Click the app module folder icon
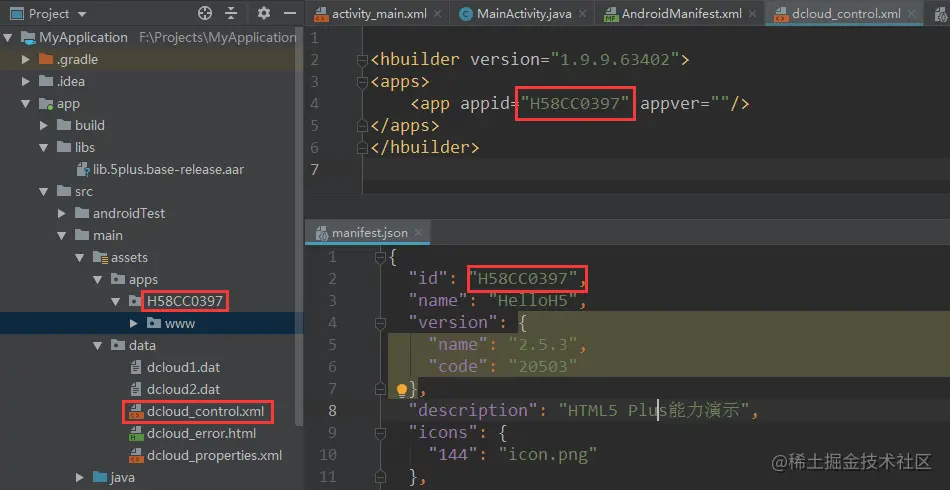This screenshot has height=490, width=950. click(x=46, y=104)
